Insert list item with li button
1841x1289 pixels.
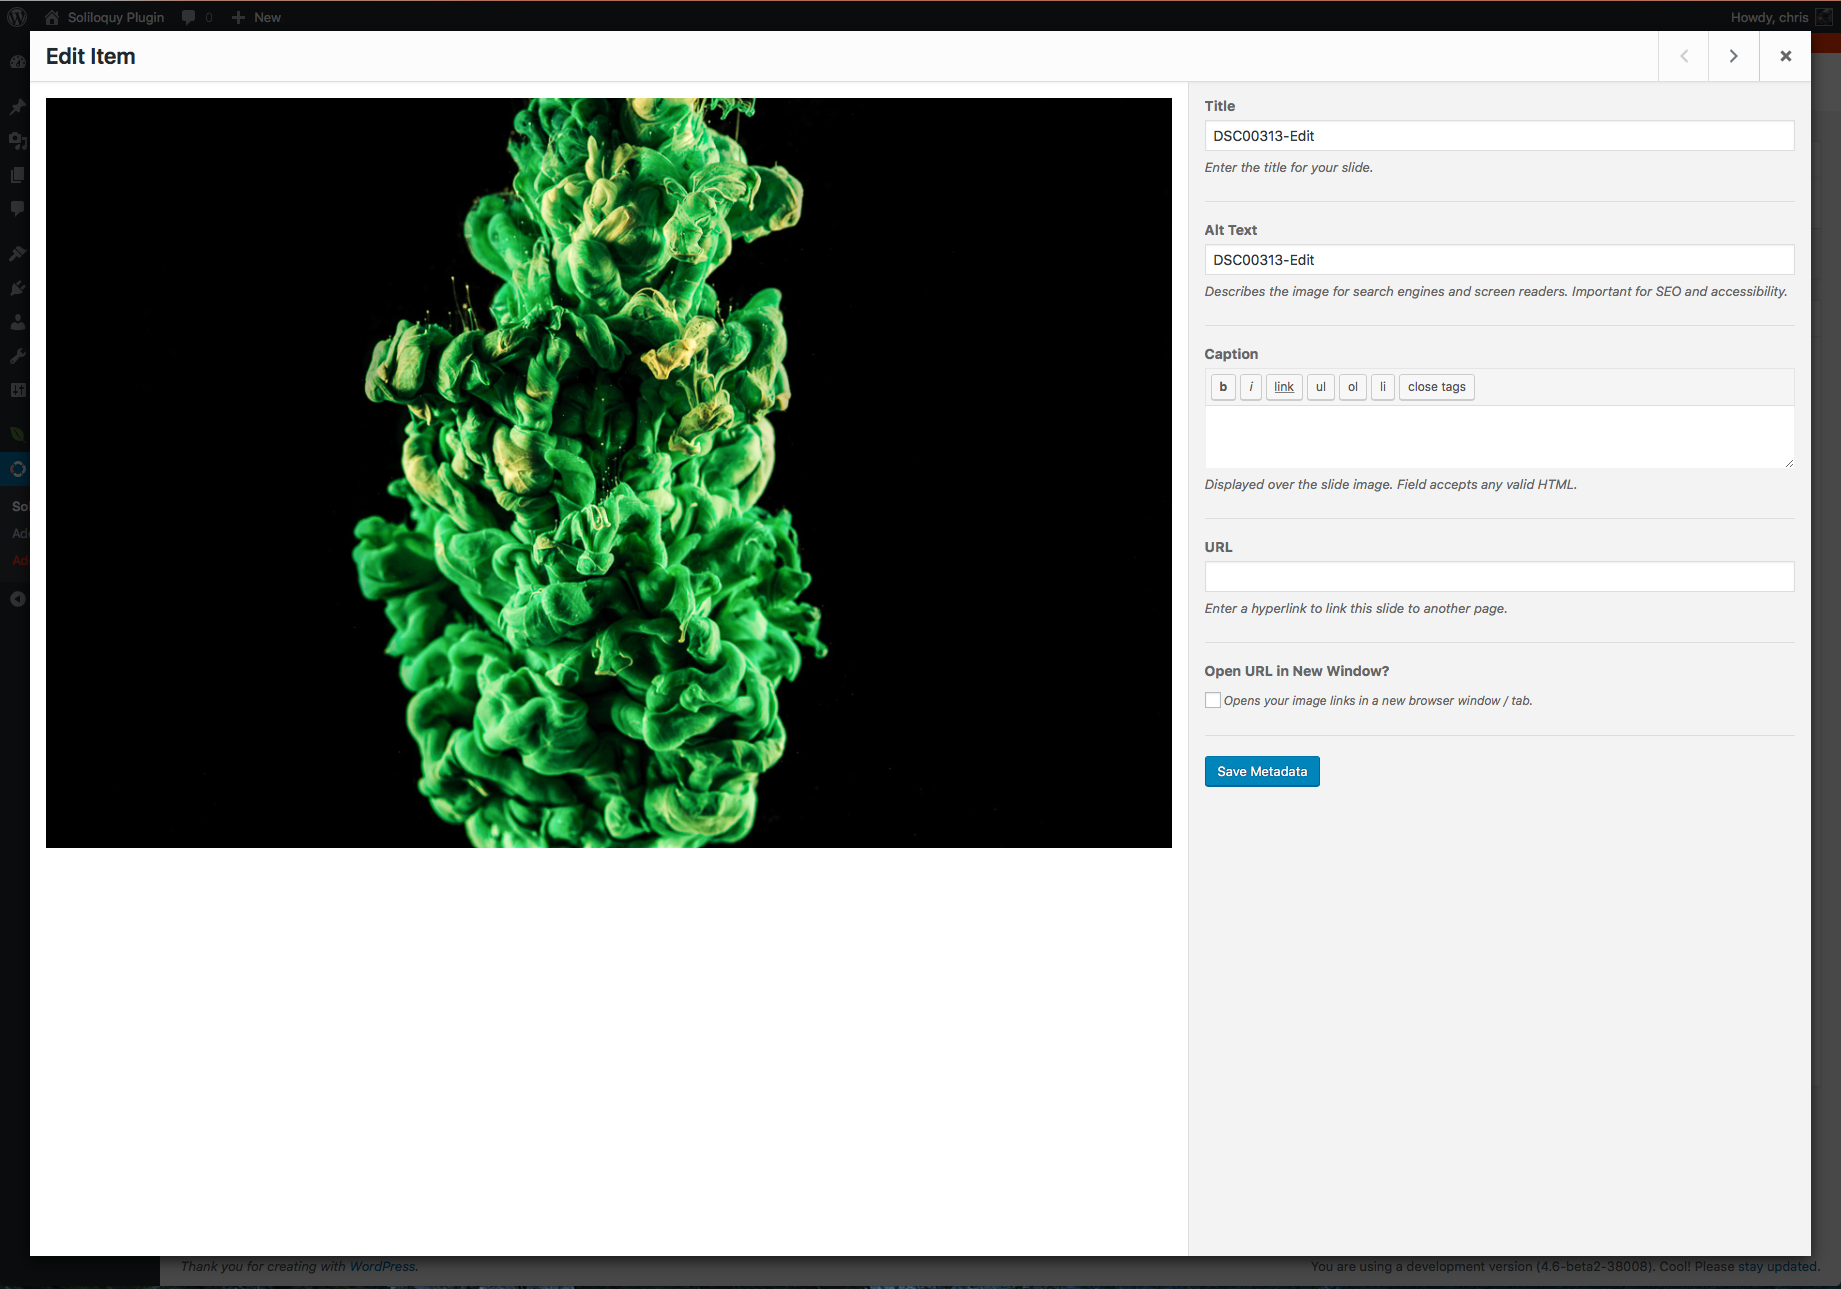[x=1383, y=387]
